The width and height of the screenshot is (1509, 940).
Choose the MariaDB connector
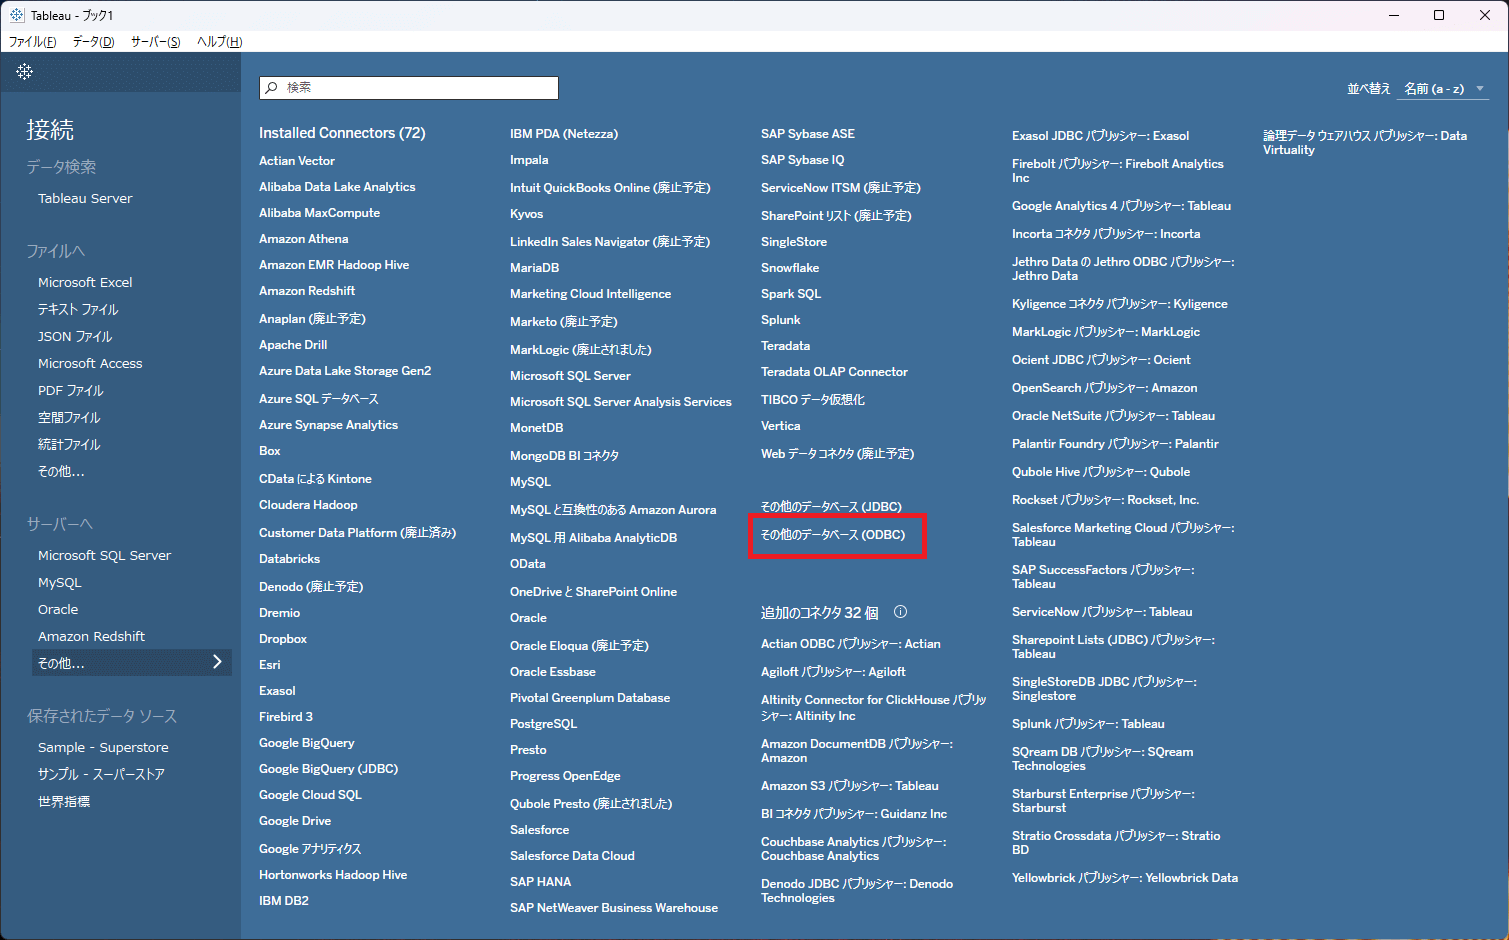pyautogui.click(x=535, y=268)
